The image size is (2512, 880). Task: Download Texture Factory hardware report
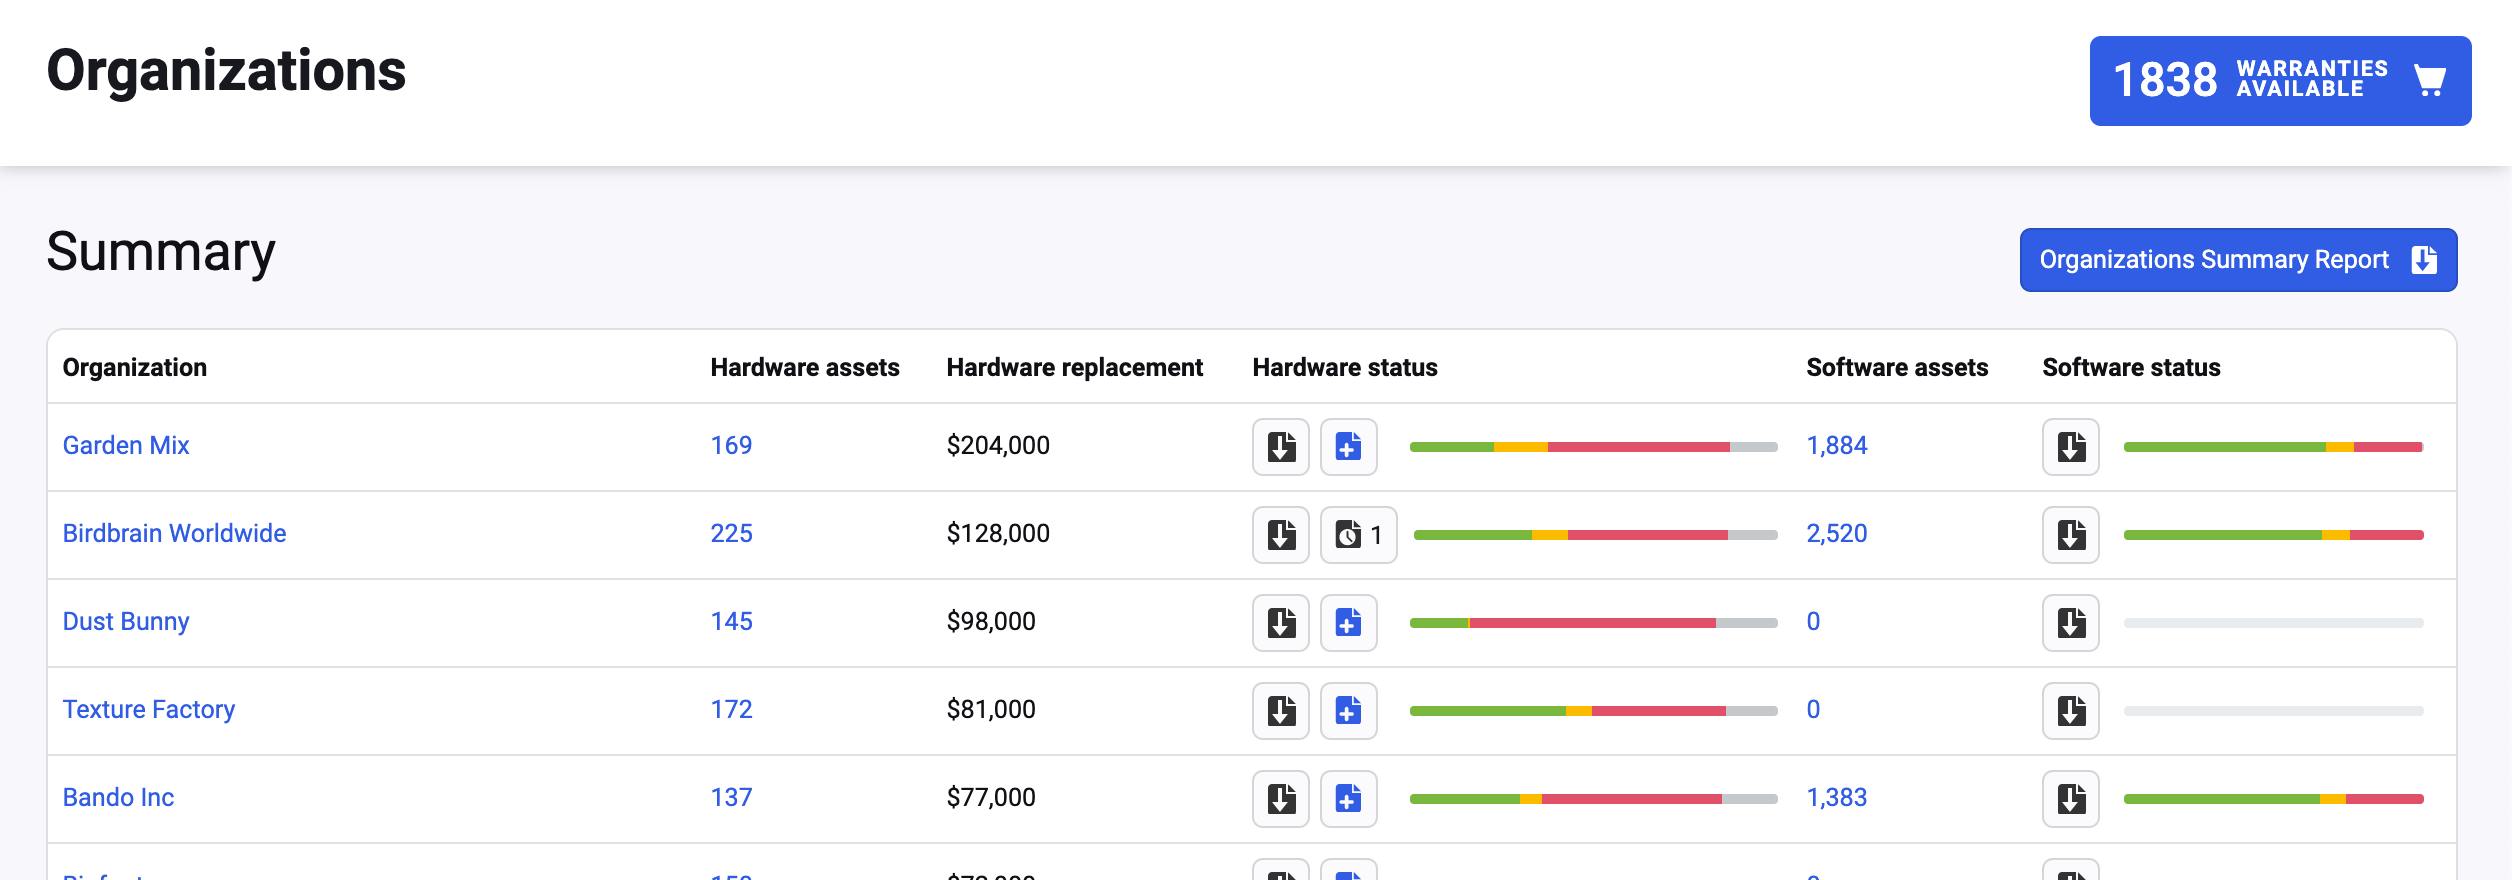pyautogui.click(x=1281, y=711)
